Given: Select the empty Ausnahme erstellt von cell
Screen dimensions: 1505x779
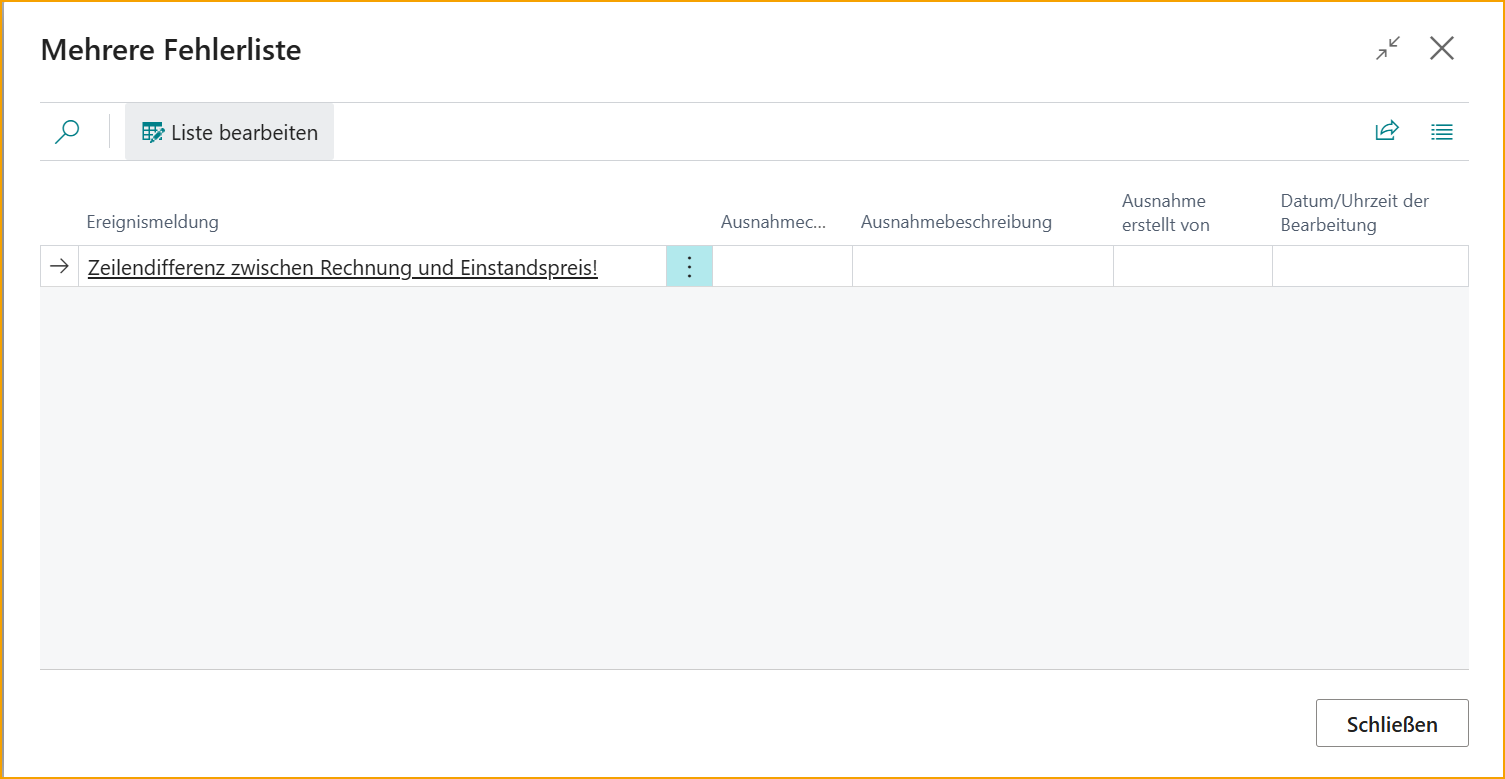Looking at the screenshot, I should 1192,267.
